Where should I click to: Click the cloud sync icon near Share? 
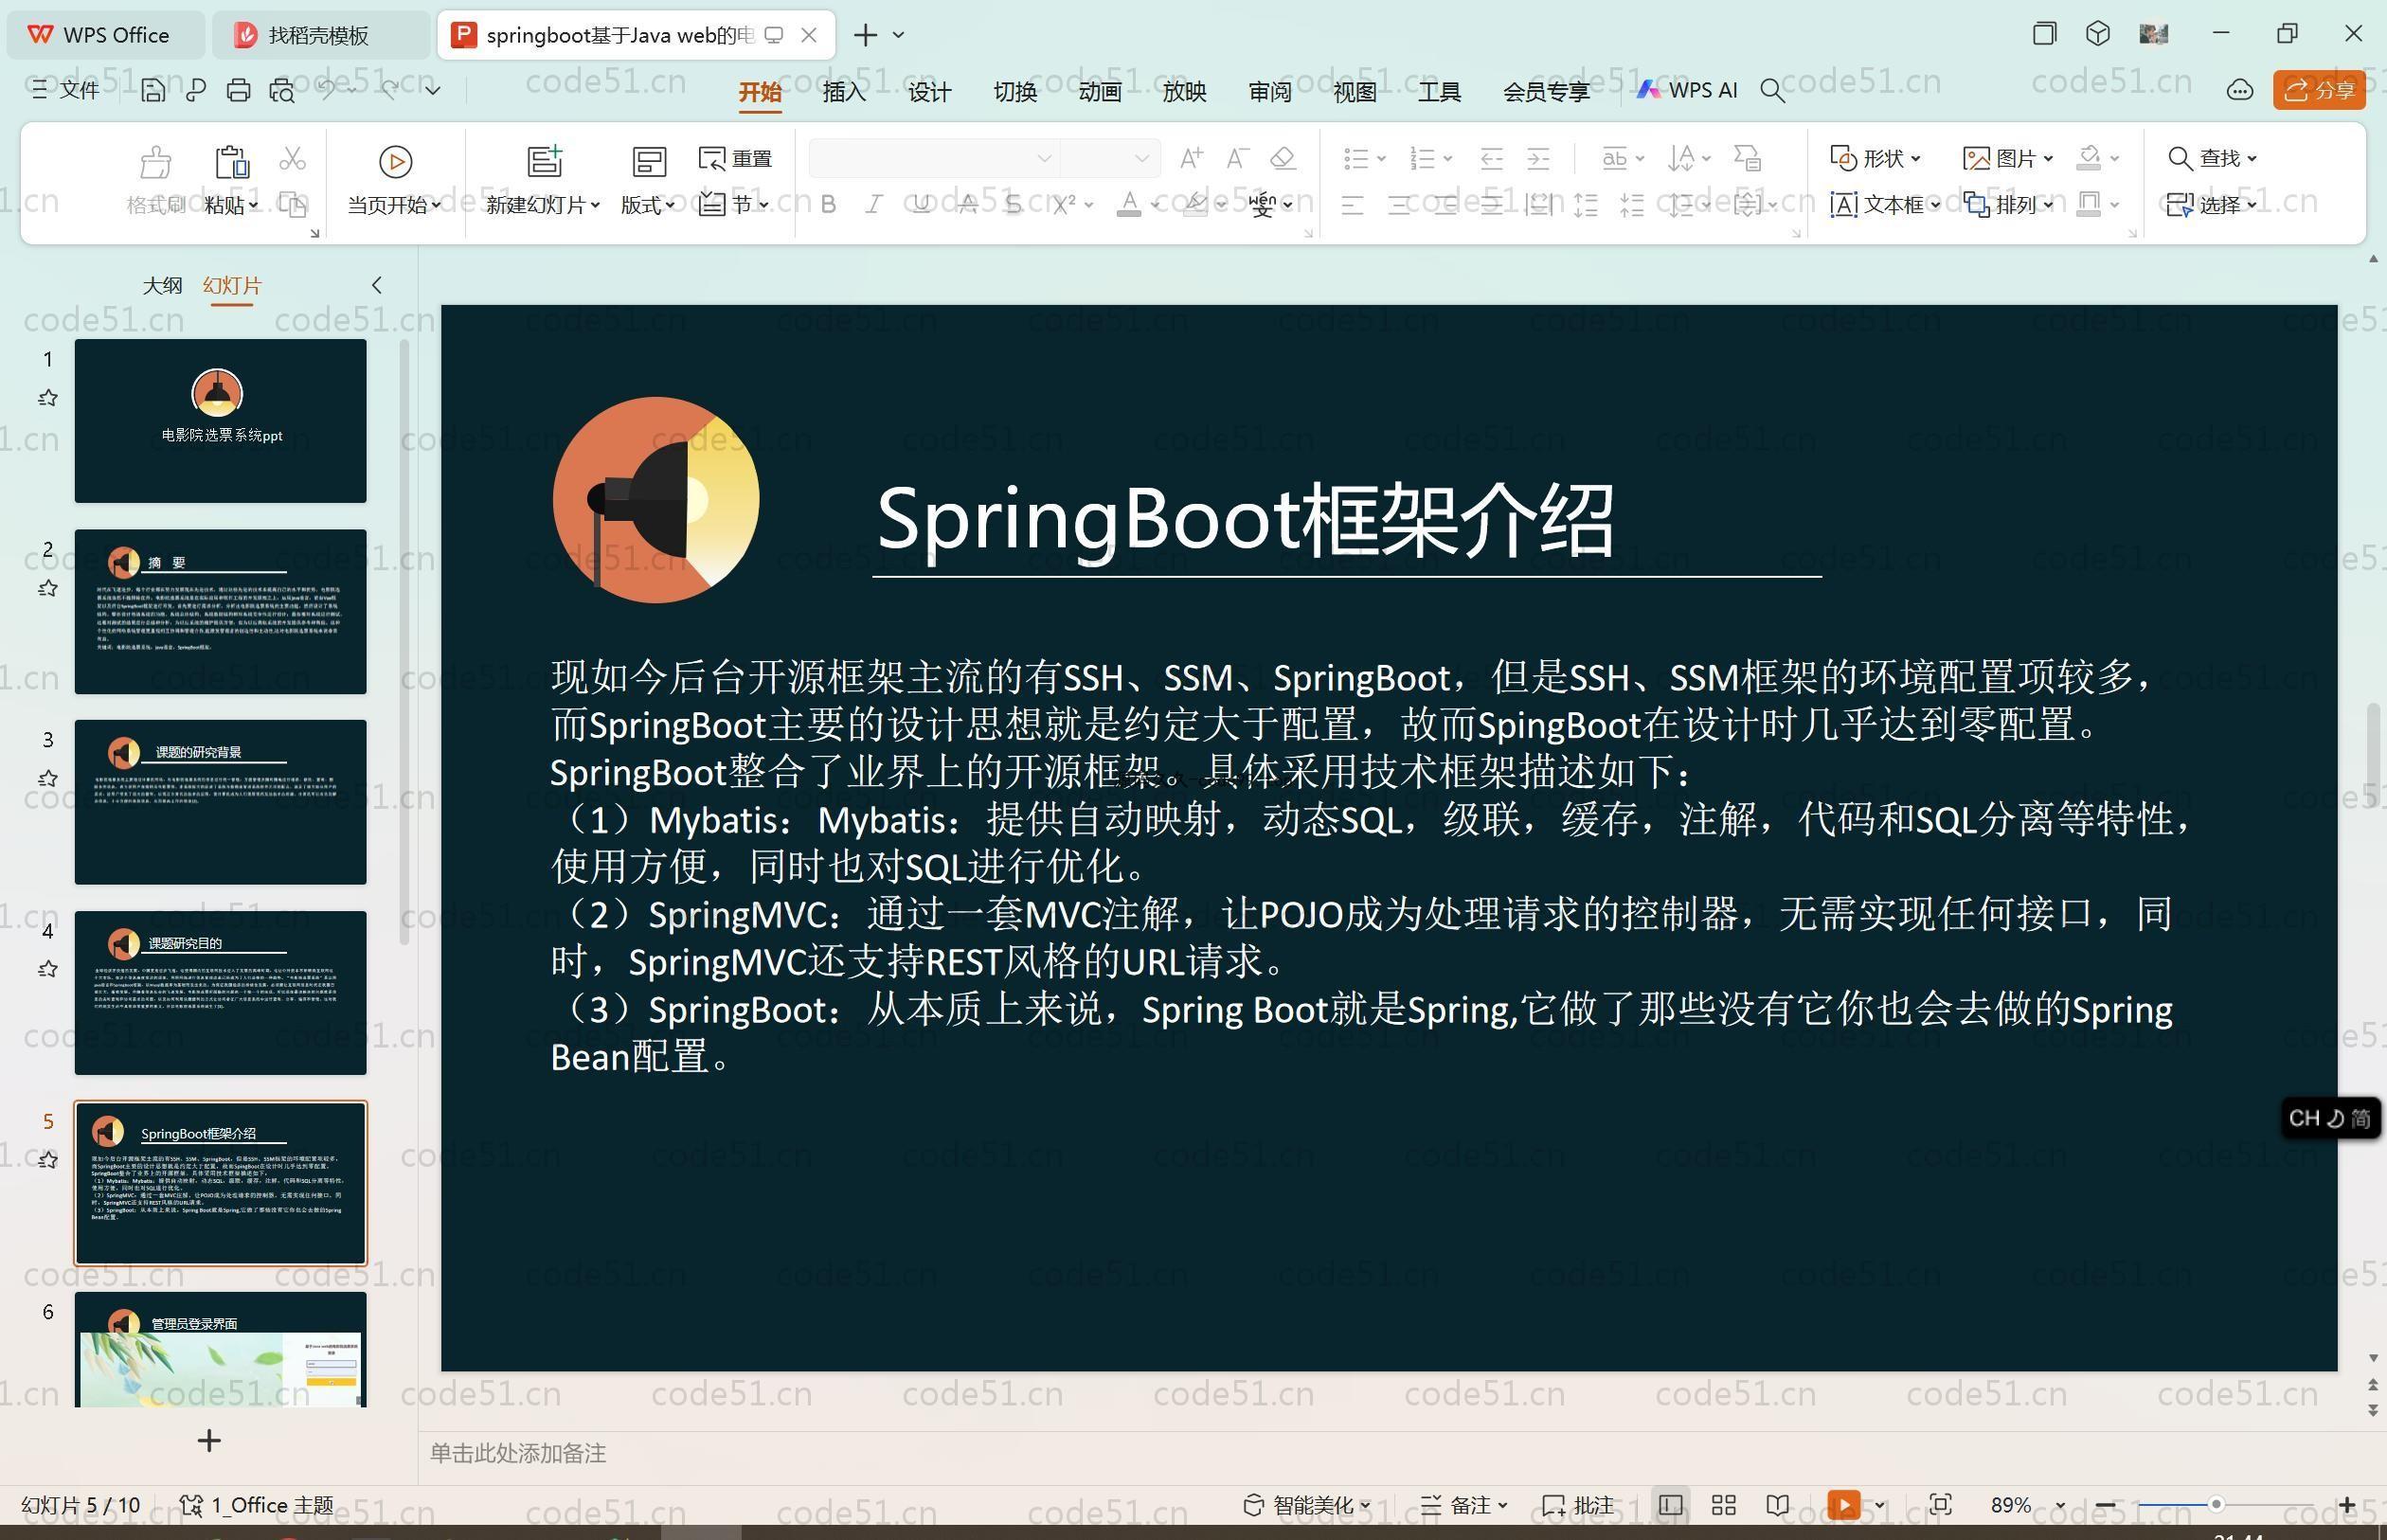click(x=2239, y=91)
